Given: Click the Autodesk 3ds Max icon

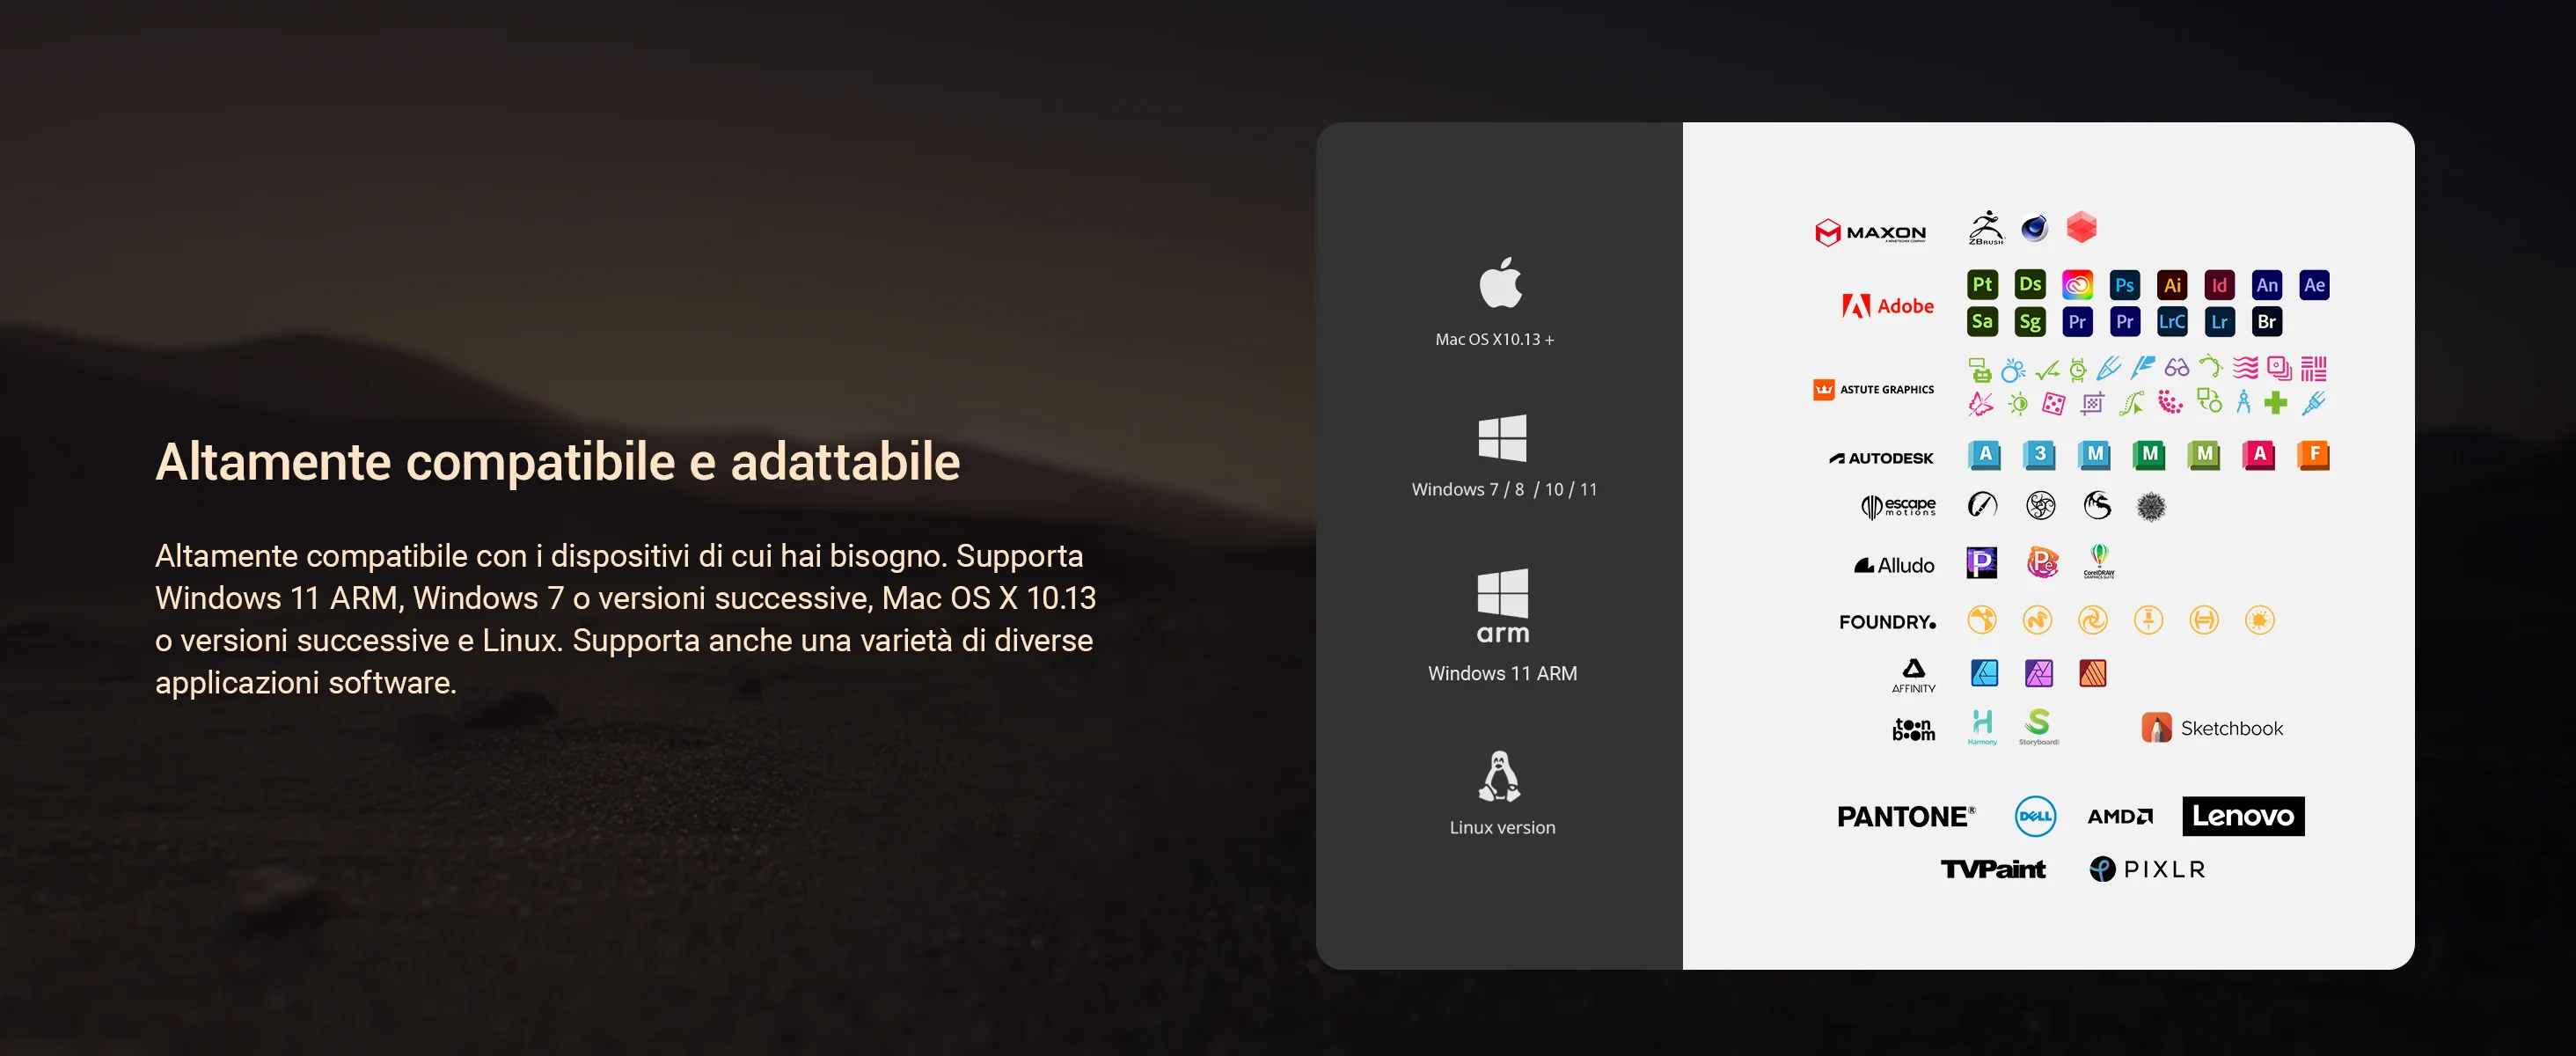Looking at the screenshot, I should (2039, 455).
